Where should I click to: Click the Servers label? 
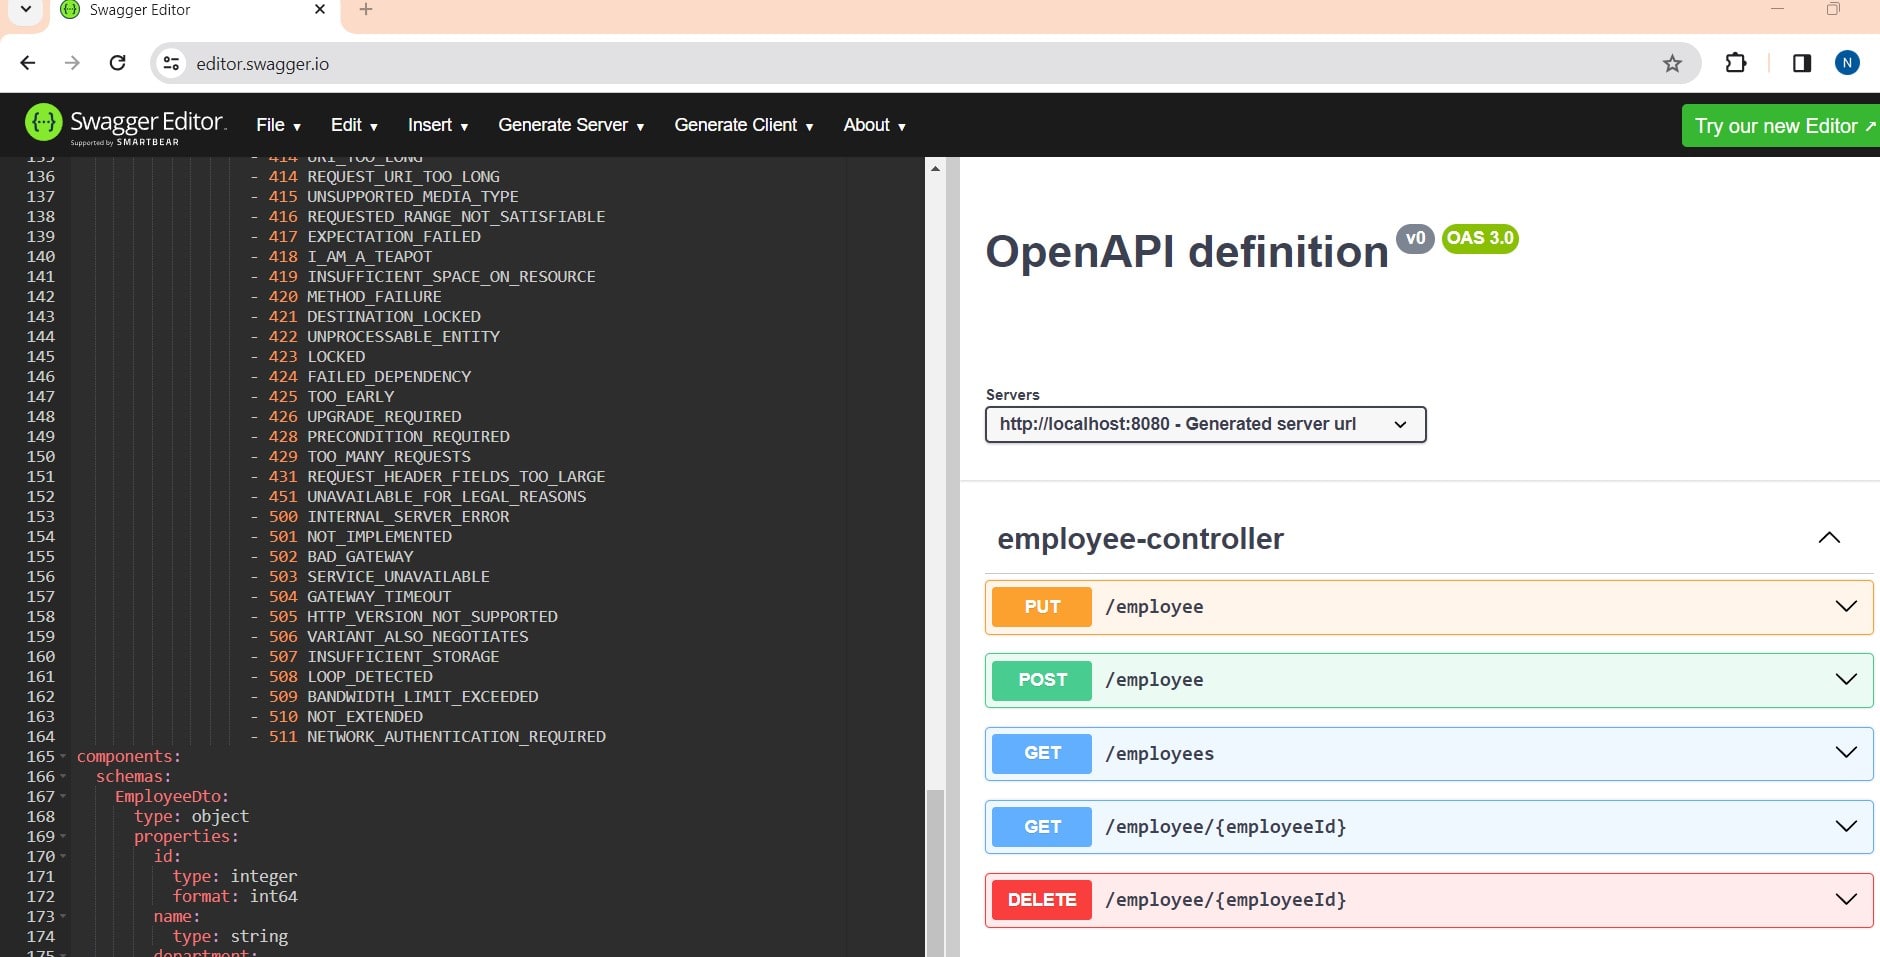click(1012, 394)
